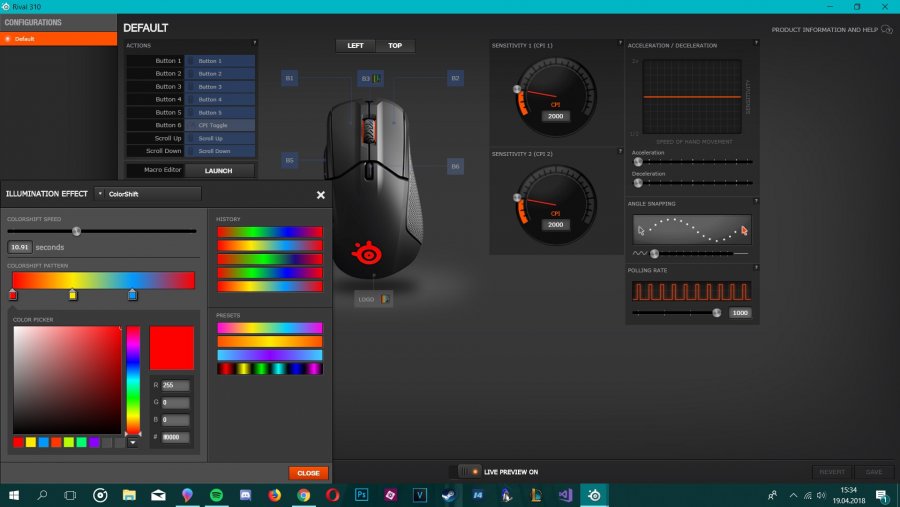Apply the orange-yellow preset gradient
The image size is (900, 507).
tap(270, 342)
